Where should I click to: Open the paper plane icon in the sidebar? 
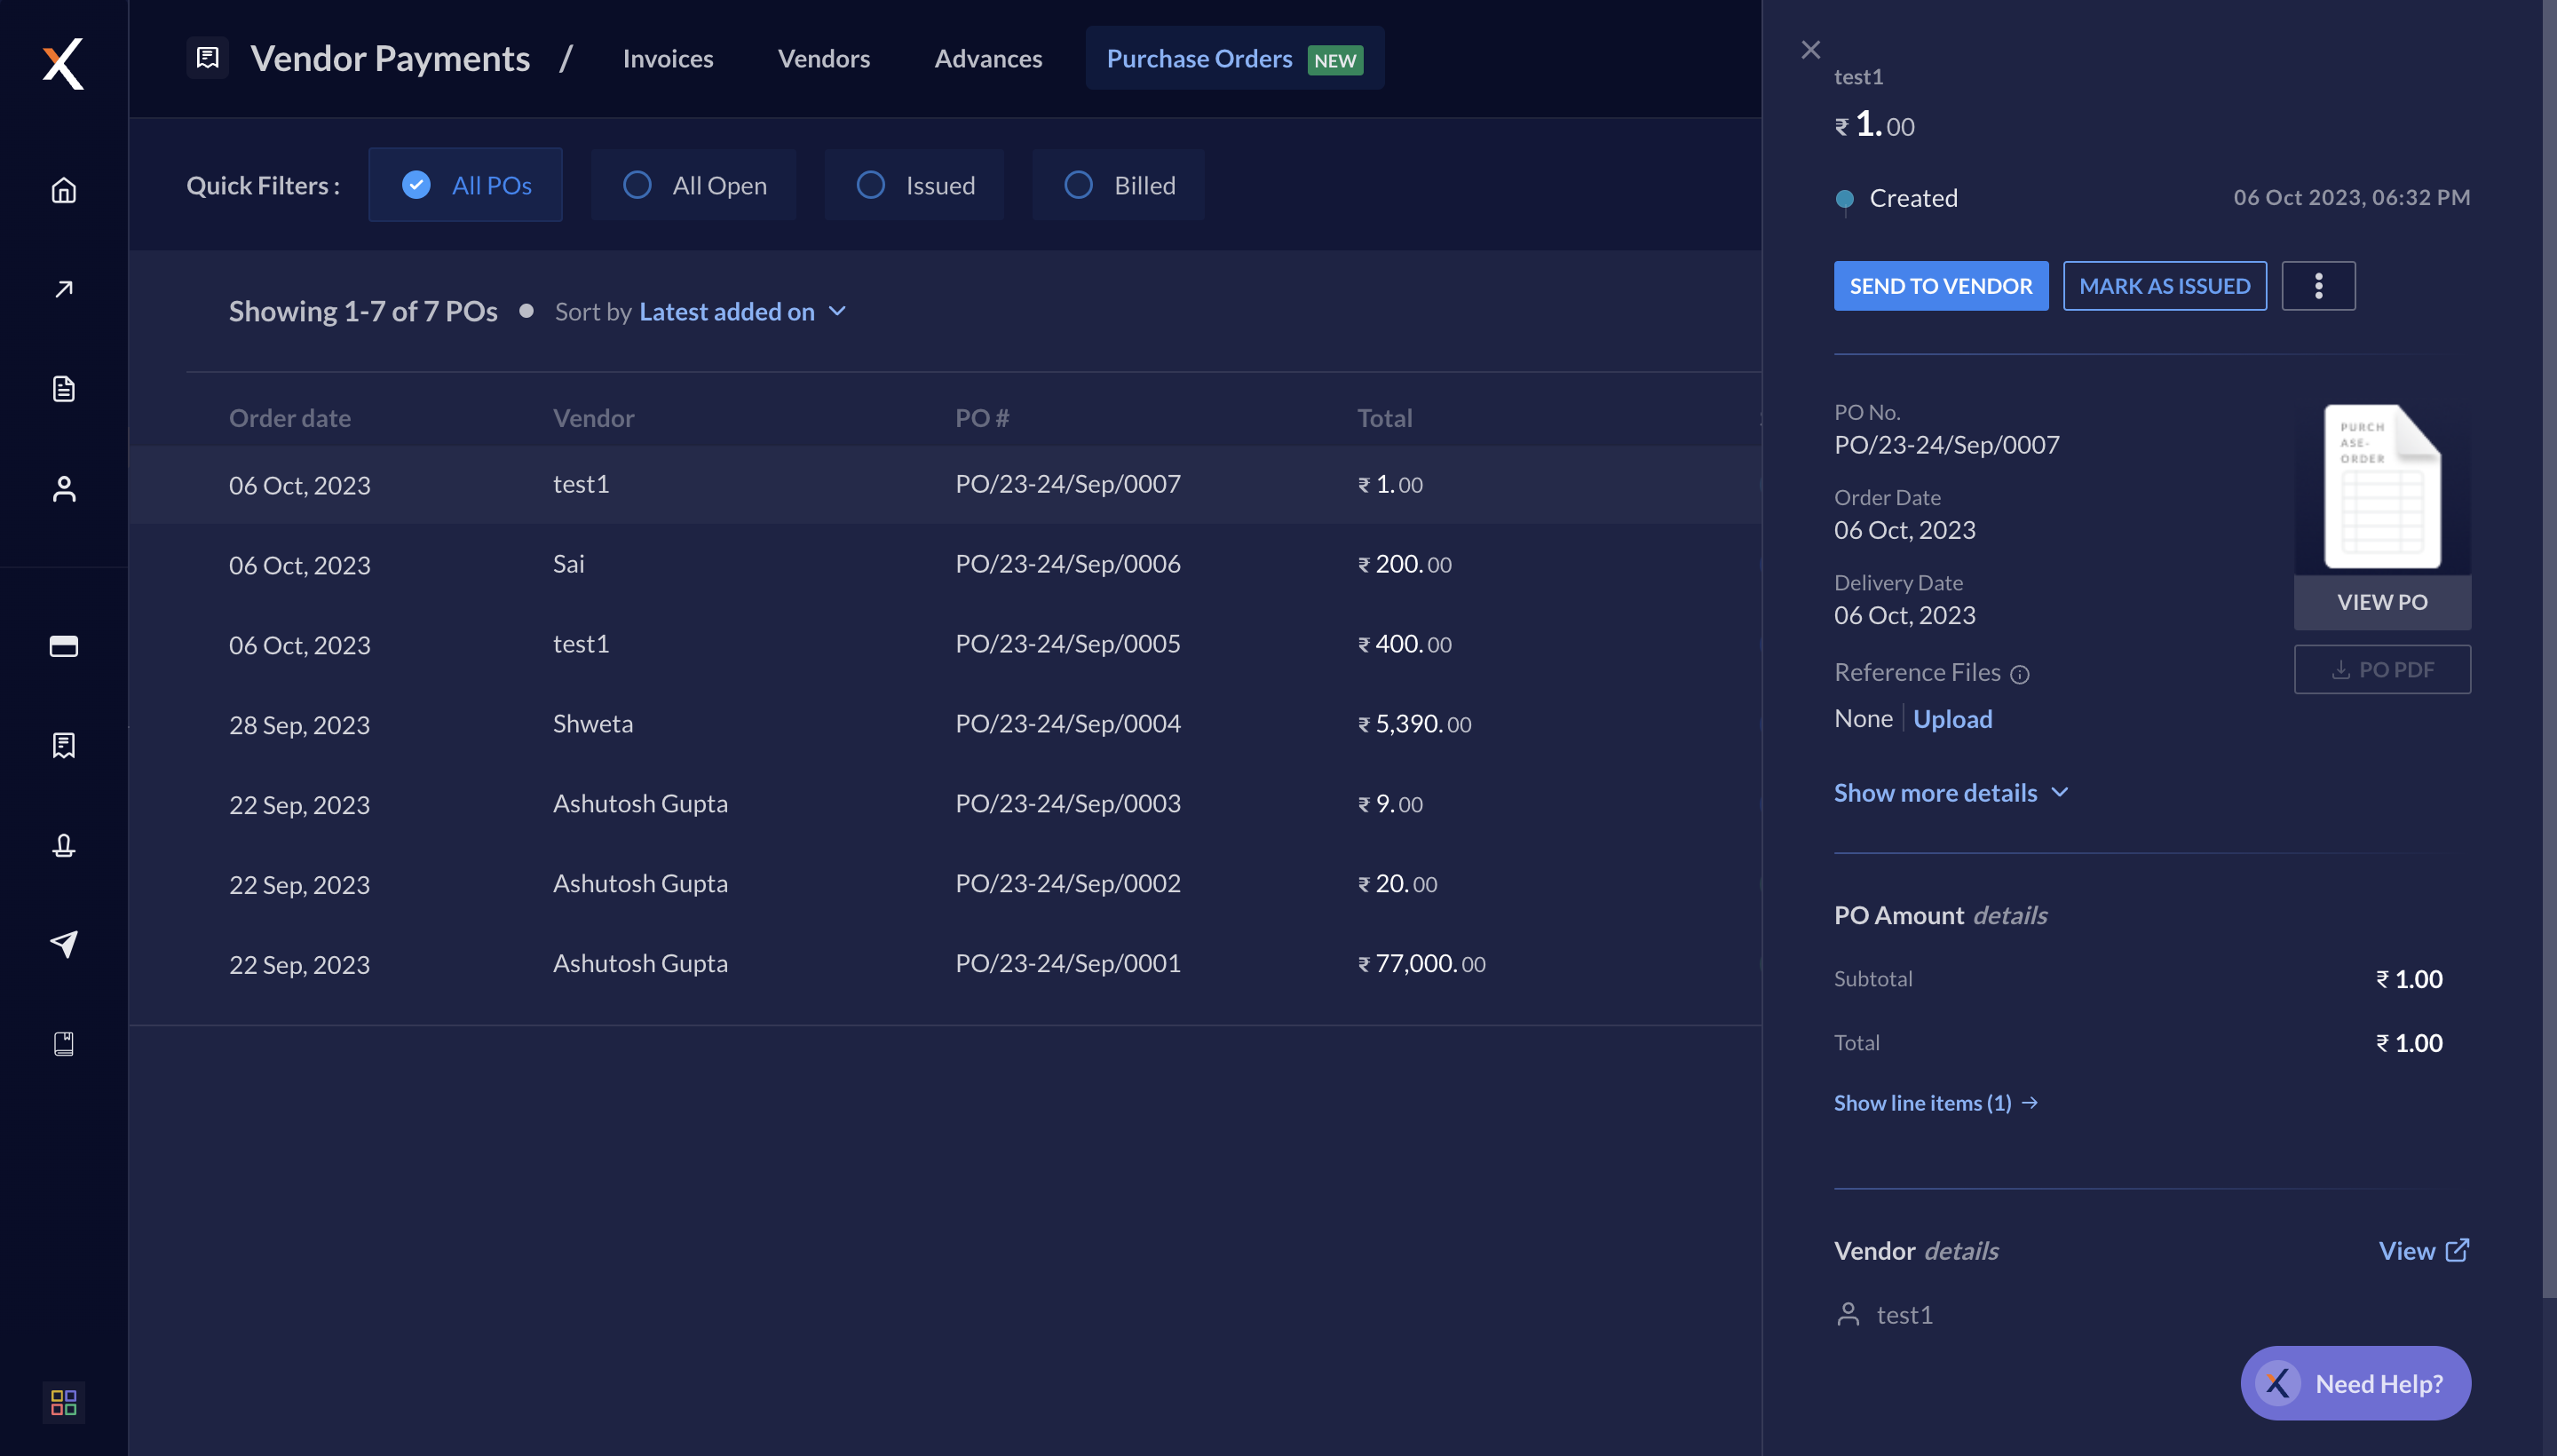64,944
